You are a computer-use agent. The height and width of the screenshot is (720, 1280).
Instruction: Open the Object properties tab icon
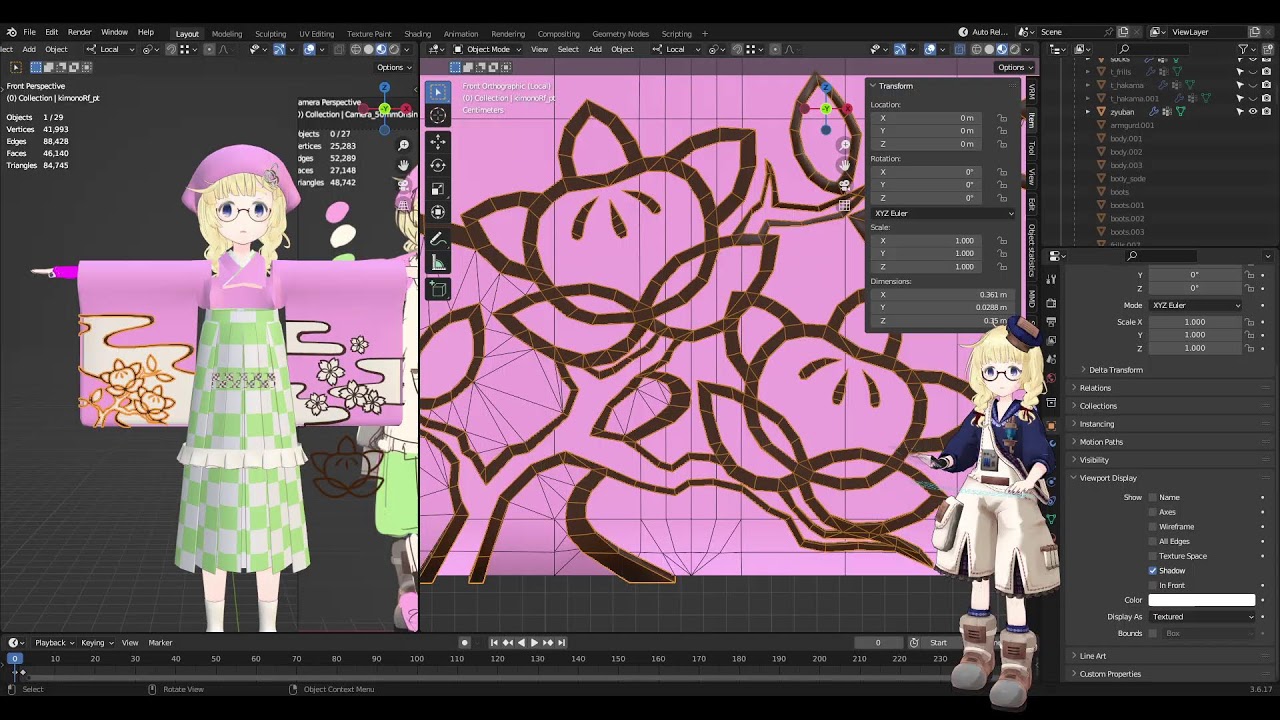[1051, 425]
